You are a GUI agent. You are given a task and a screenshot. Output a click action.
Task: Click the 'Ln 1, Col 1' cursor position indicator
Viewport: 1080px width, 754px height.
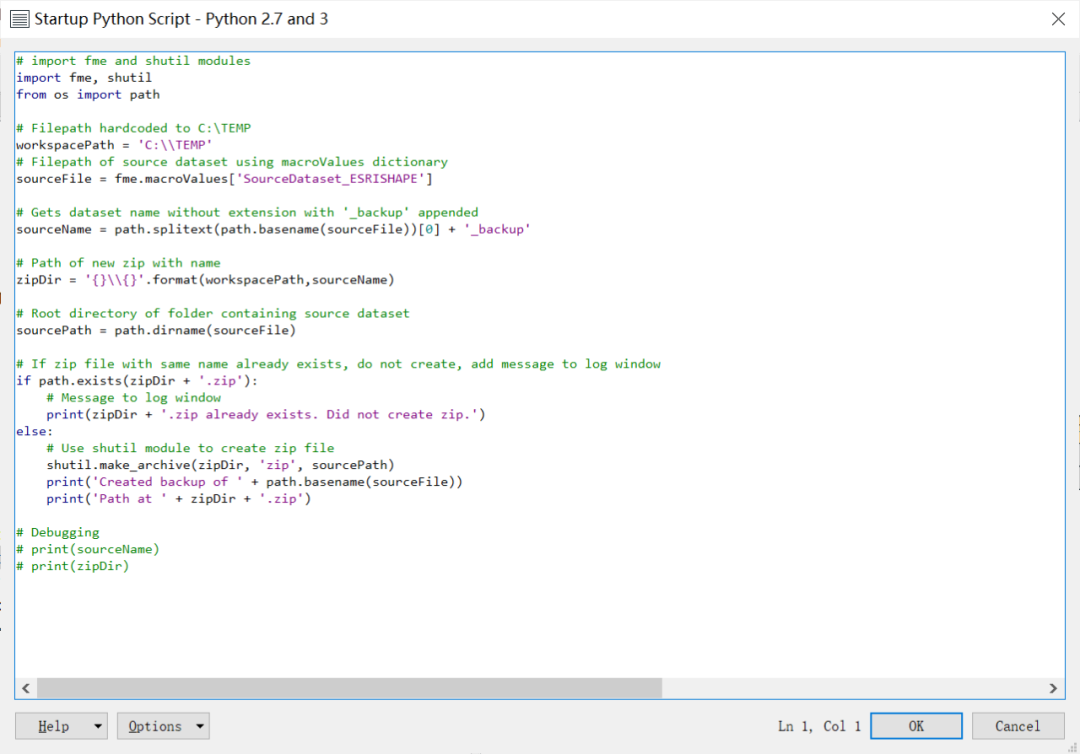pos(819,726)
